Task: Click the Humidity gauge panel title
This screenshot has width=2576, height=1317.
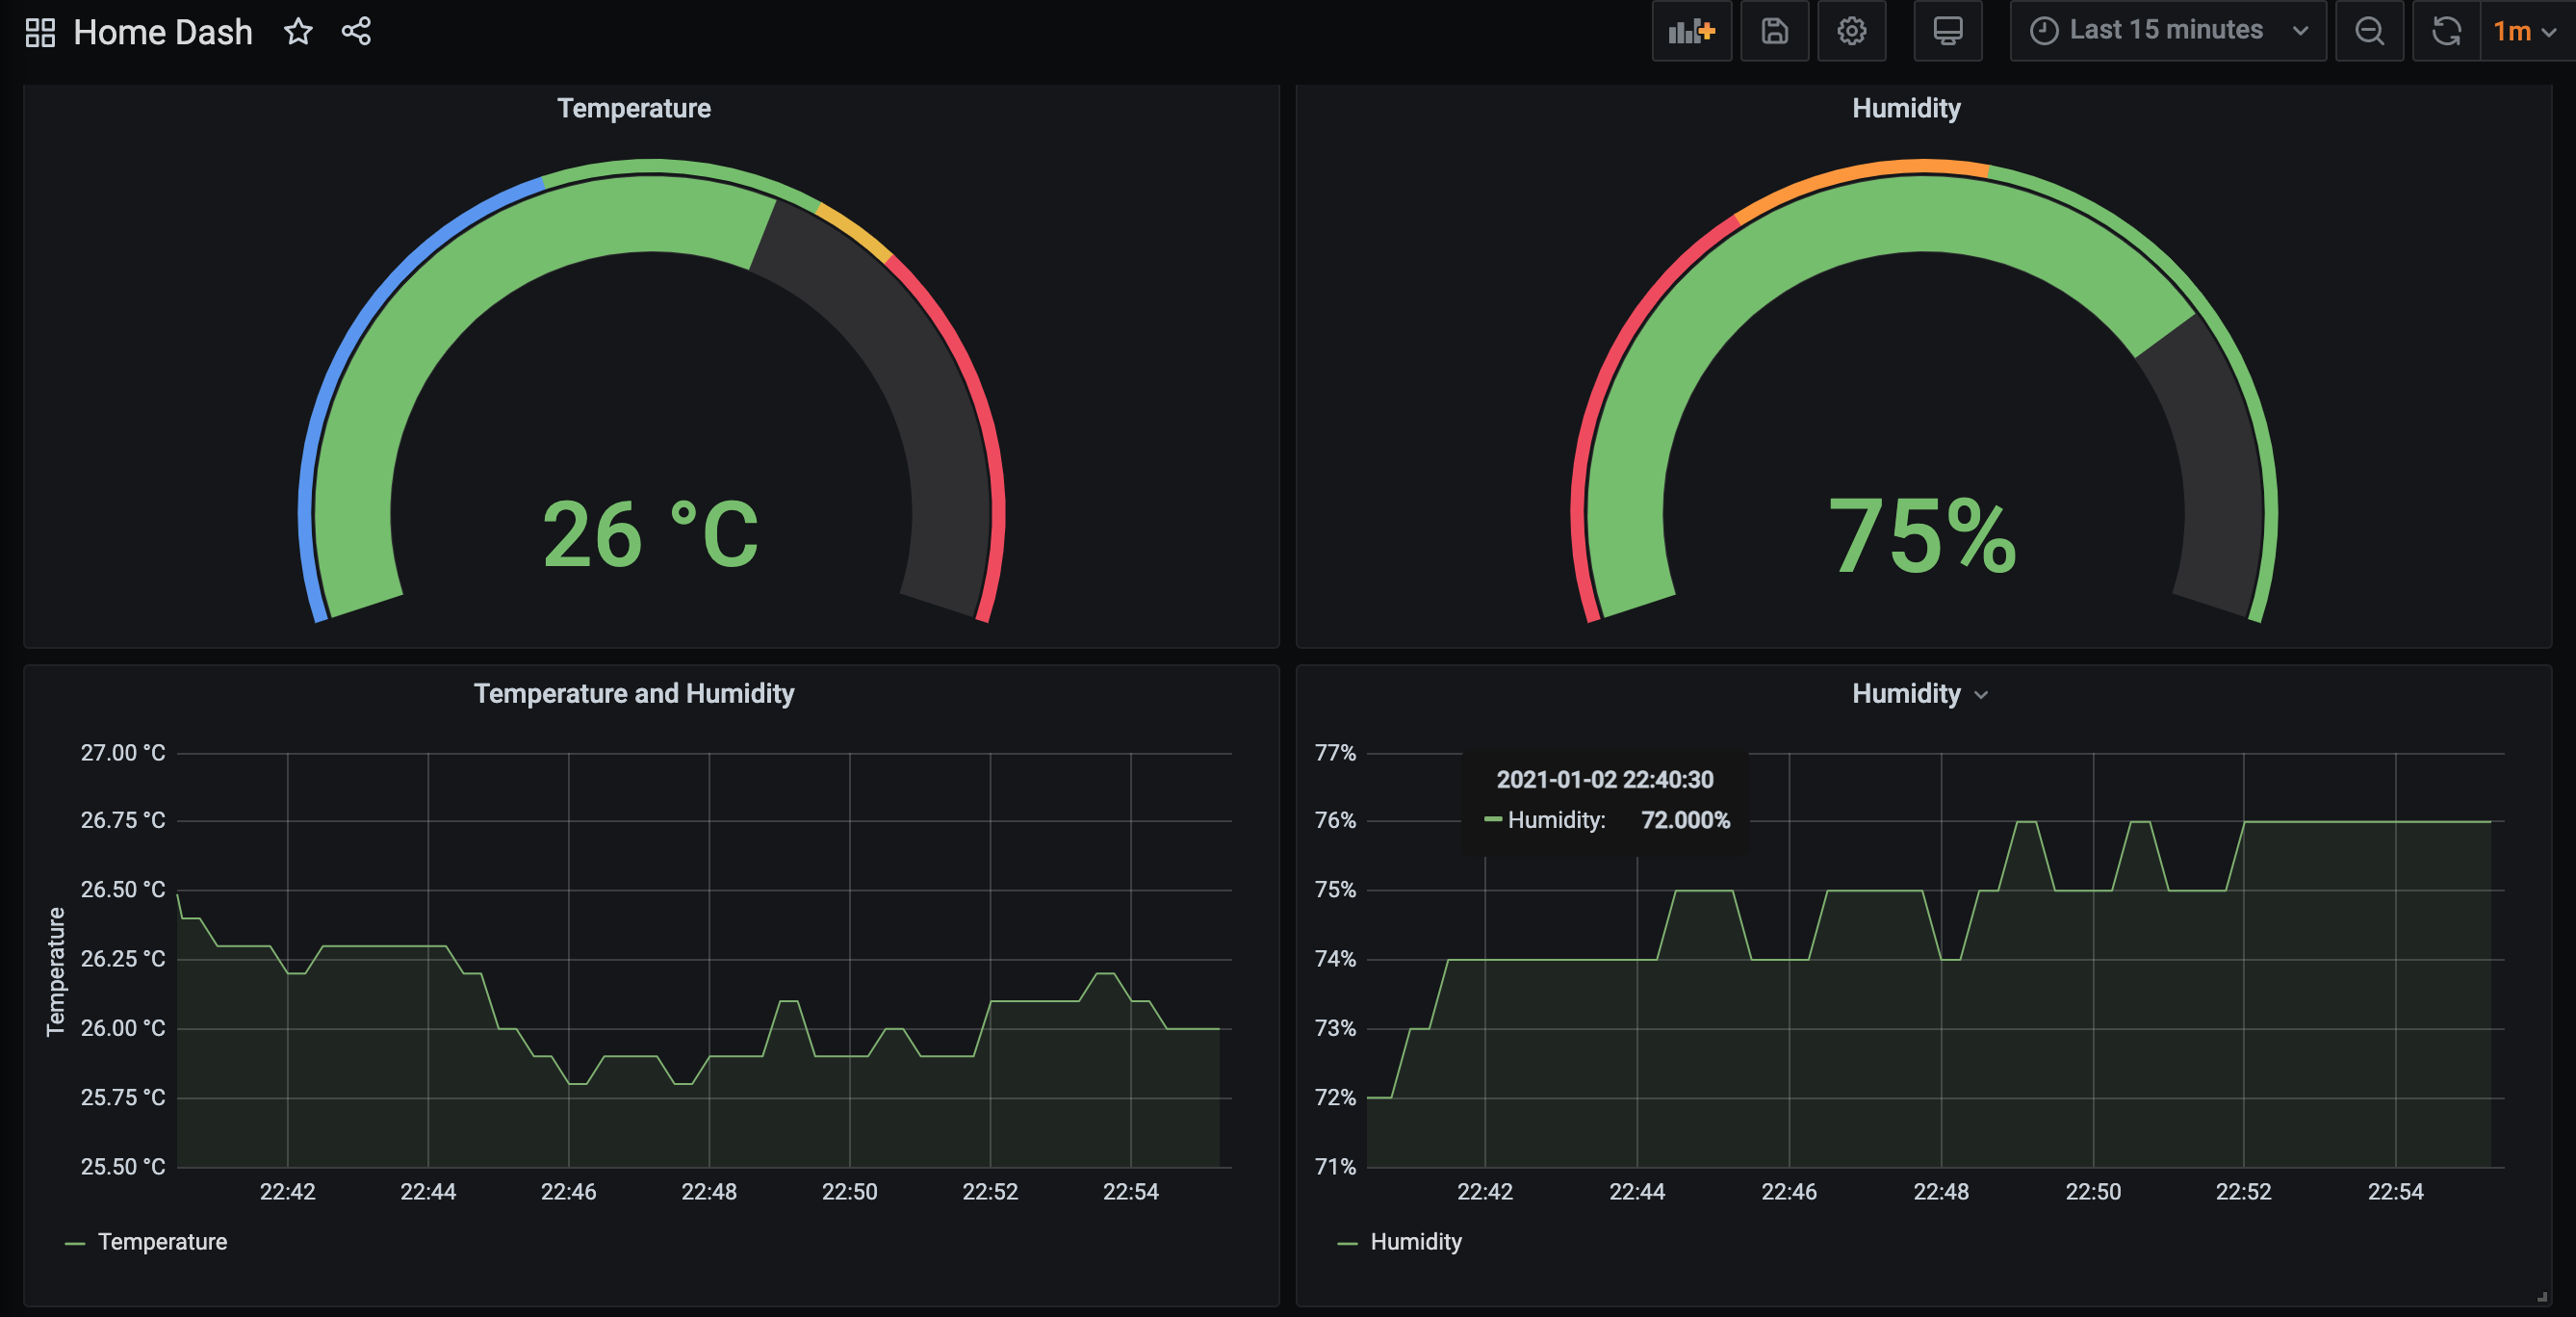Action: pyautogui.click(x=1905, y=108)
